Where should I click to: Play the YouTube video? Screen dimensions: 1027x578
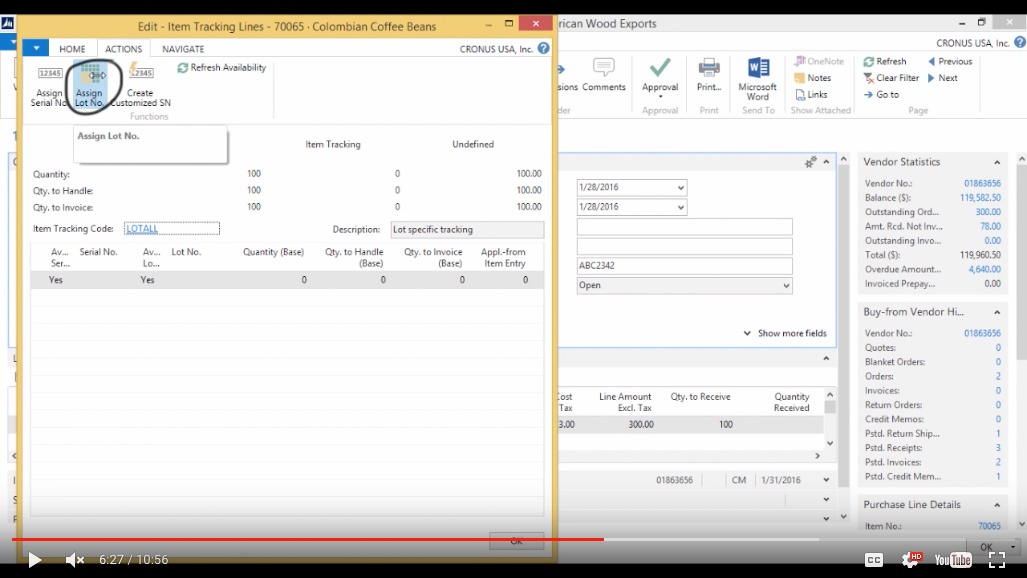click(35, 560)
